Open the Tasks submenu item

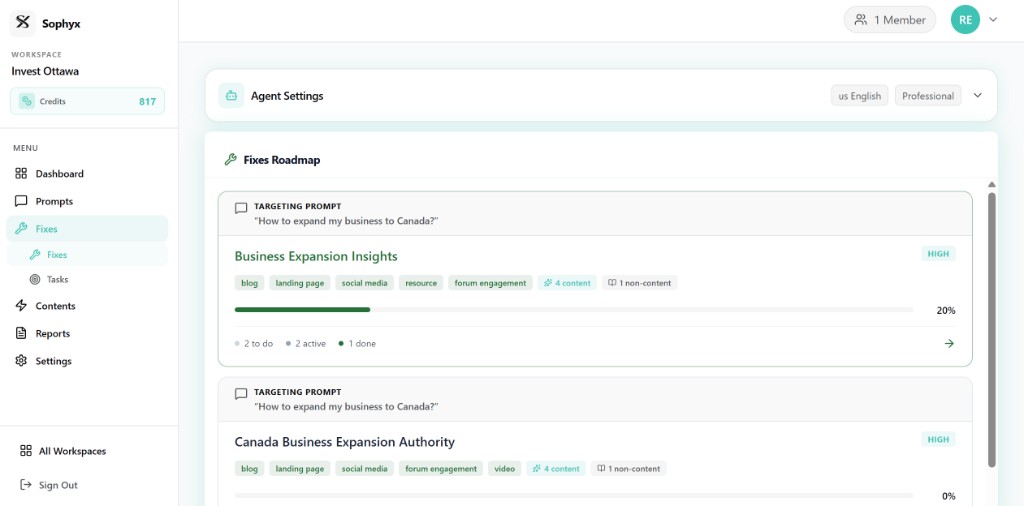(x=87, y=279)
